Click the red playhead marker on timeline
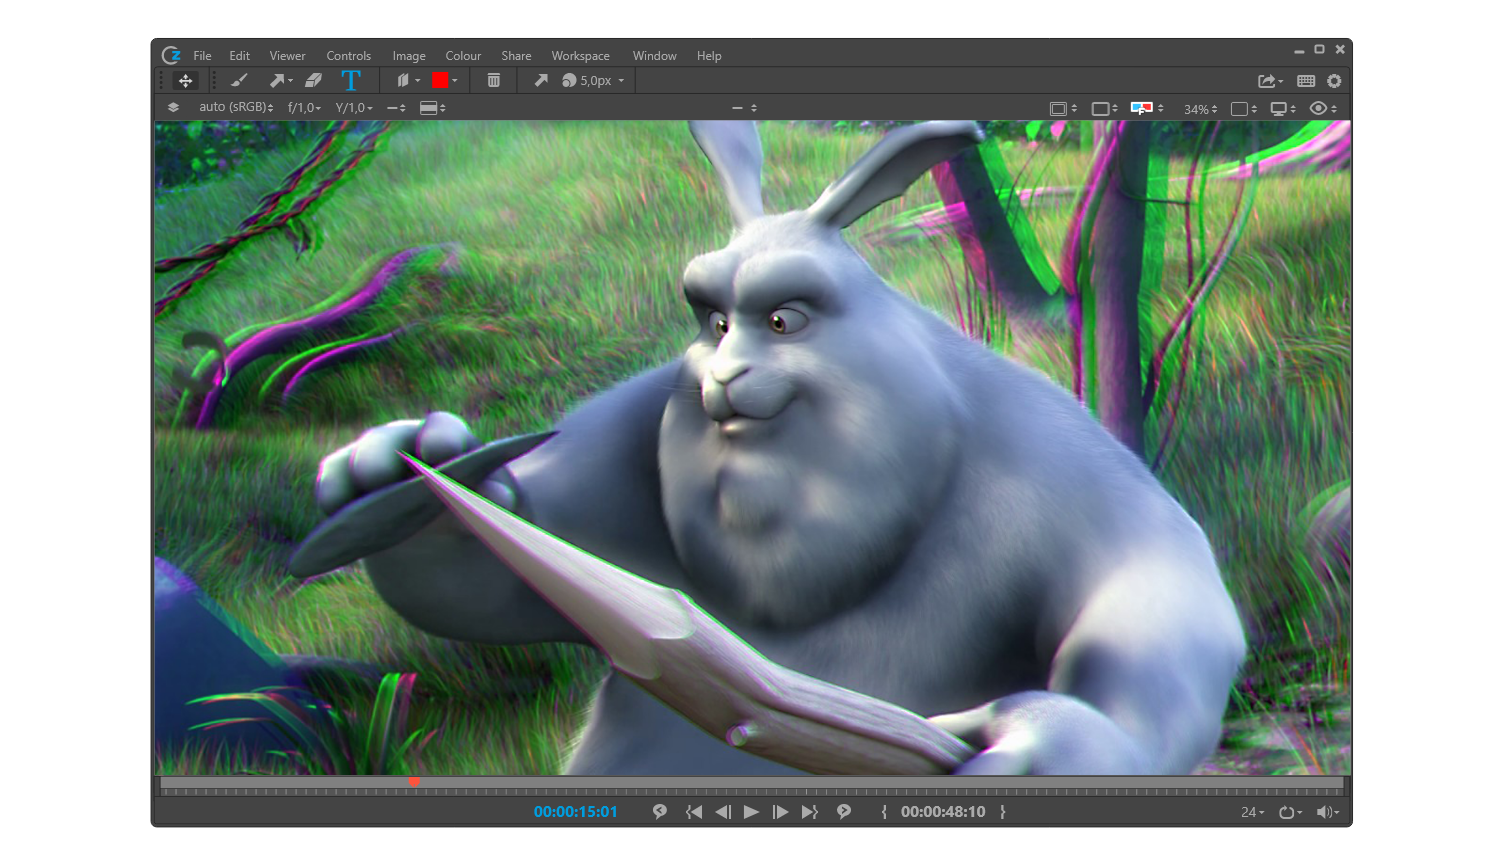 pos(414,782)
